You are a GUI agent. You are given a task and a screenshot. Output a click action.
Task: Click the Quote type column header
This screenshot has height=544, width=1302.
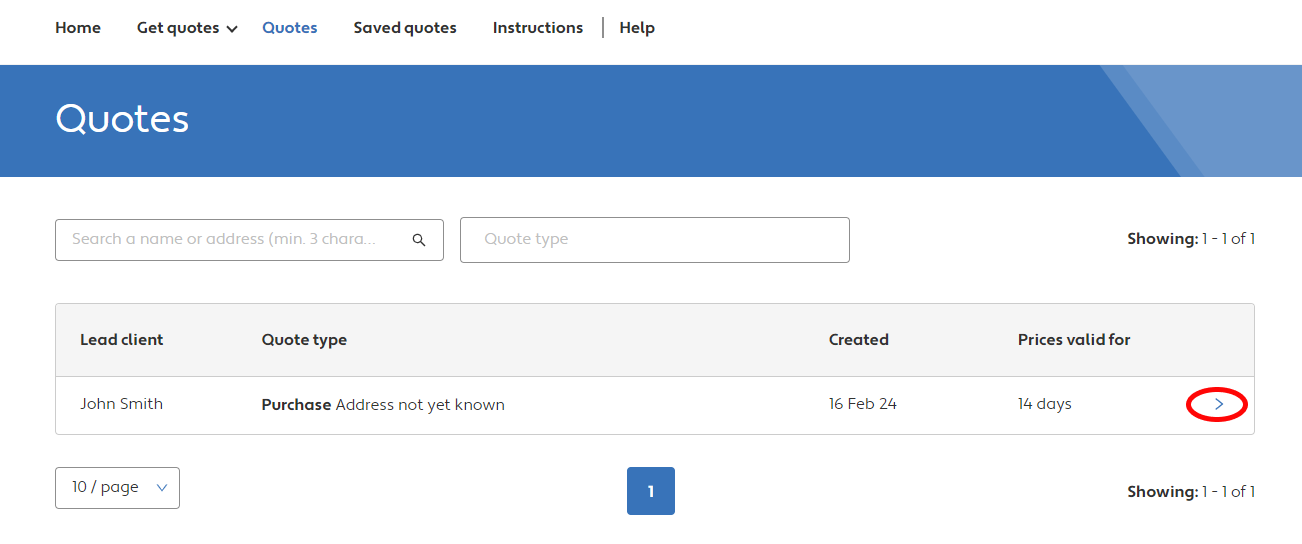coord(304,340)
